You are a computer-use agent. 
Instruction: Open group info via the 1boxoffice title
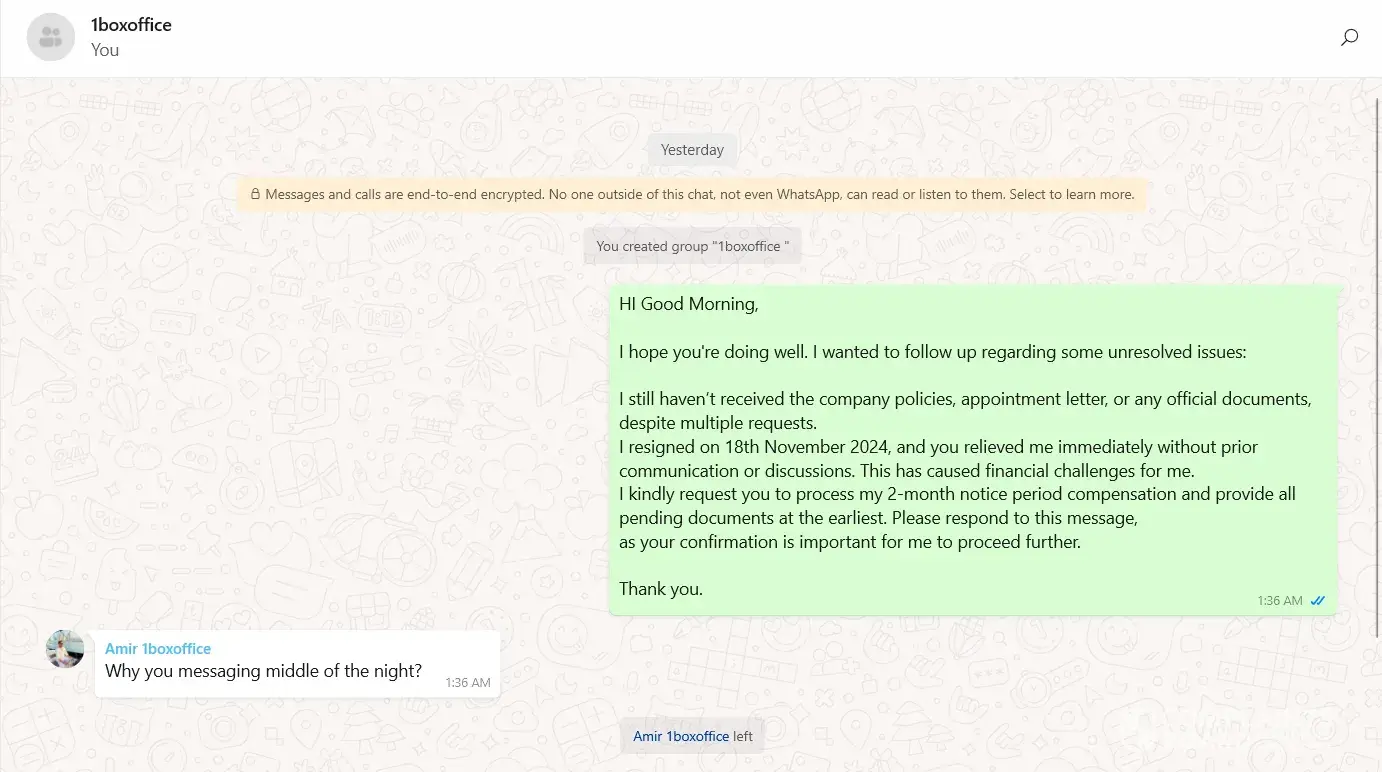click(x=131, y=25)
